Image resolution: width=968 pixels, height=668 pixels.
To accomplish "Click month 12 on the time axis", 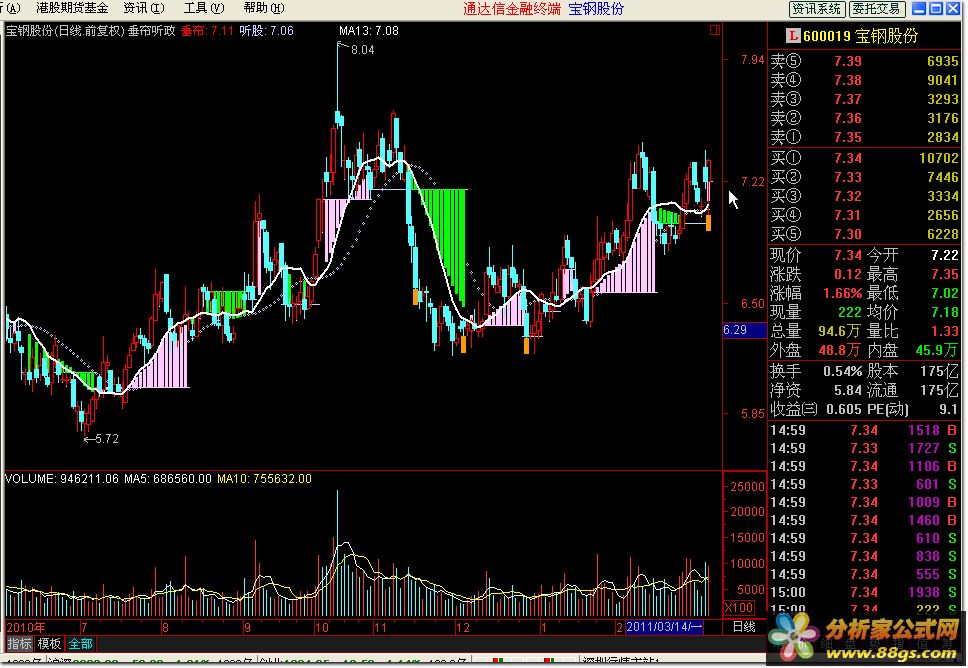I will 462,628.
